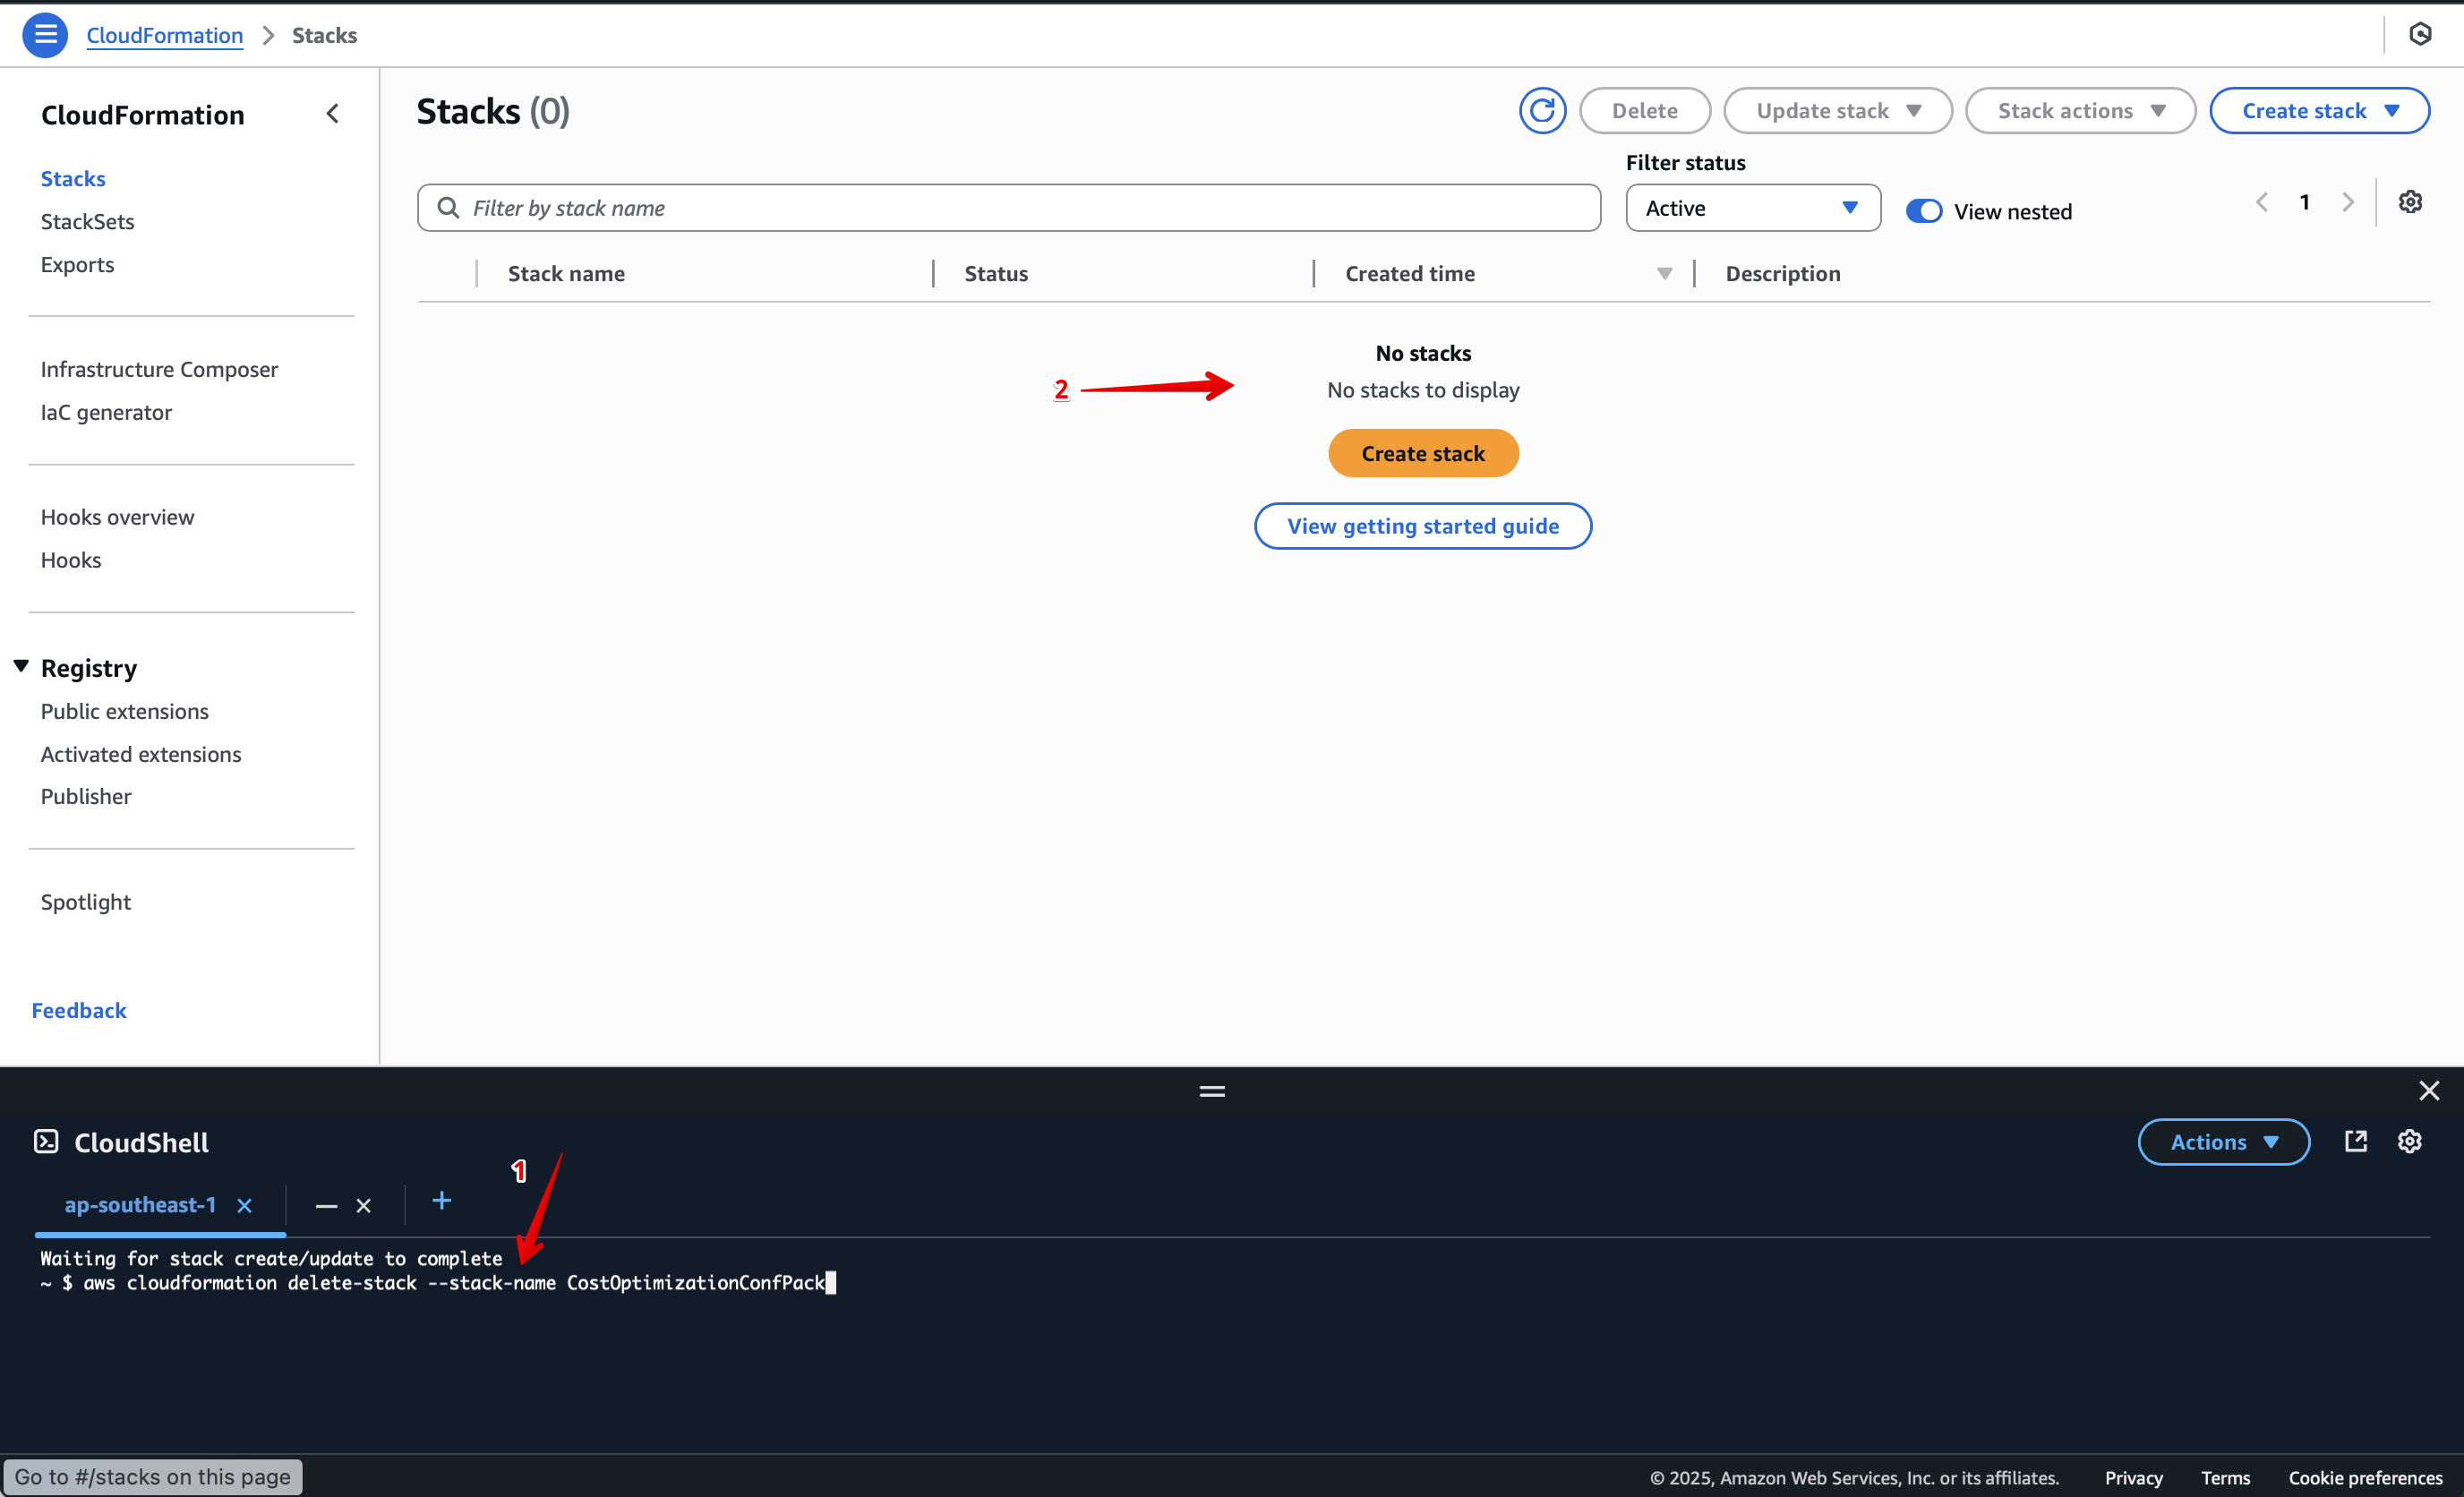Open the Active filter status dropdown

click(1752, 207)
